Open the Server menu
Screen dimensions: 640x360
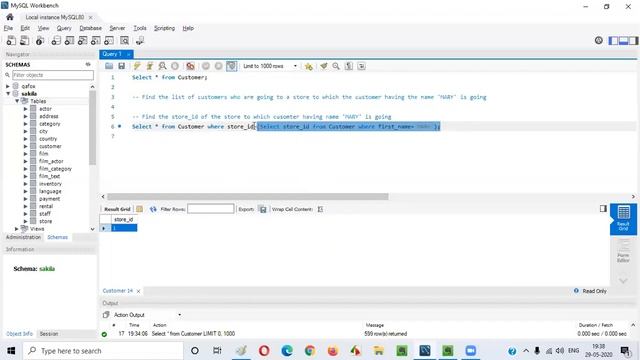(x=117, y=28)
